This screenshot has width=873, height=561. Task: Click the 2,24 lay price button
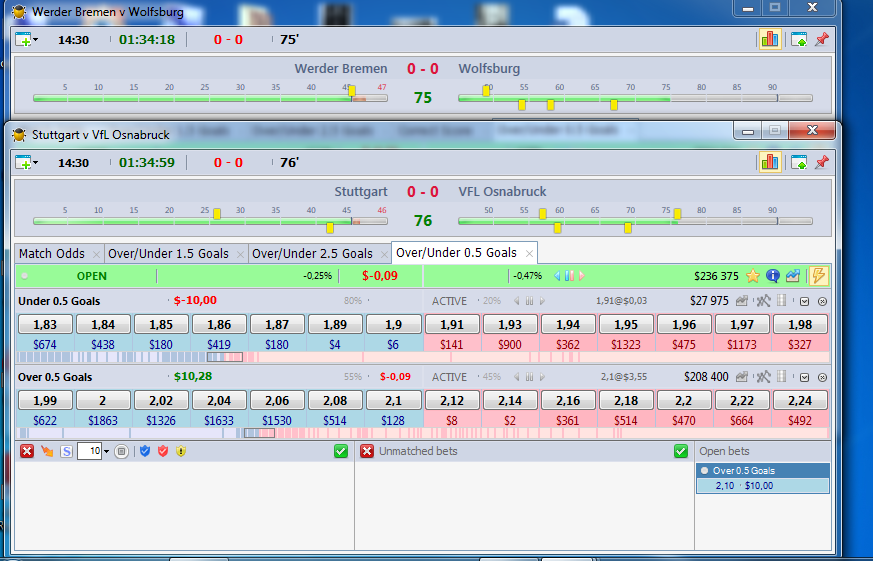[800, 401]
